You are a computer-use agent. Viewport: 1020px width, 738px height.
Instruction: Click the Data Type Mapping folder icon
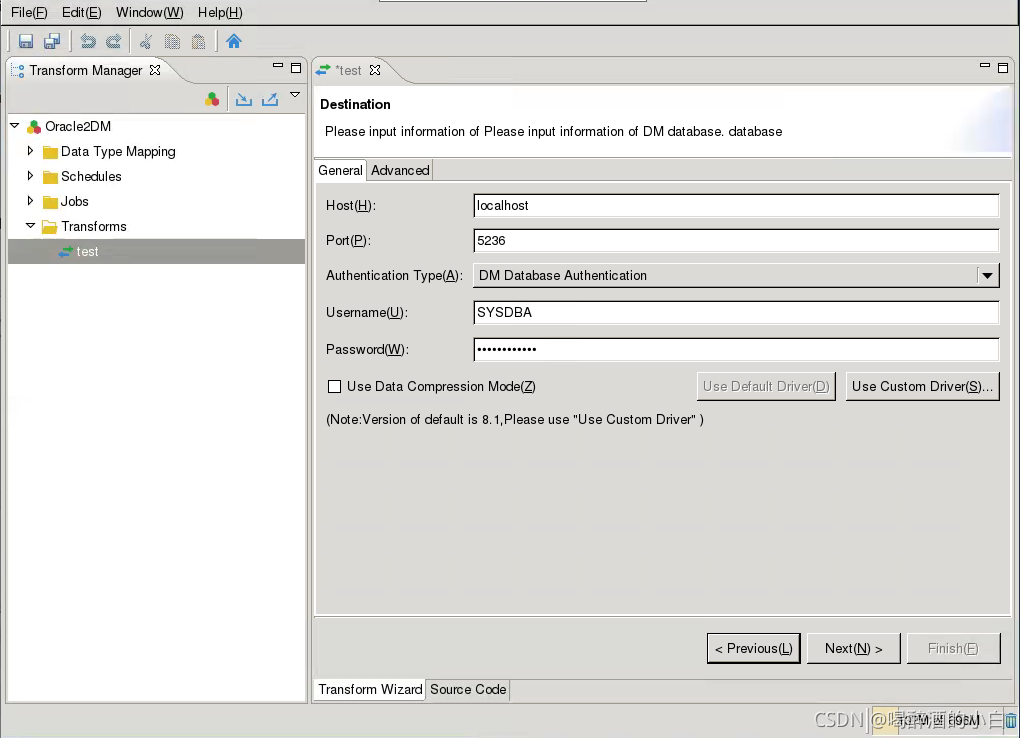[x=50, y=152]
